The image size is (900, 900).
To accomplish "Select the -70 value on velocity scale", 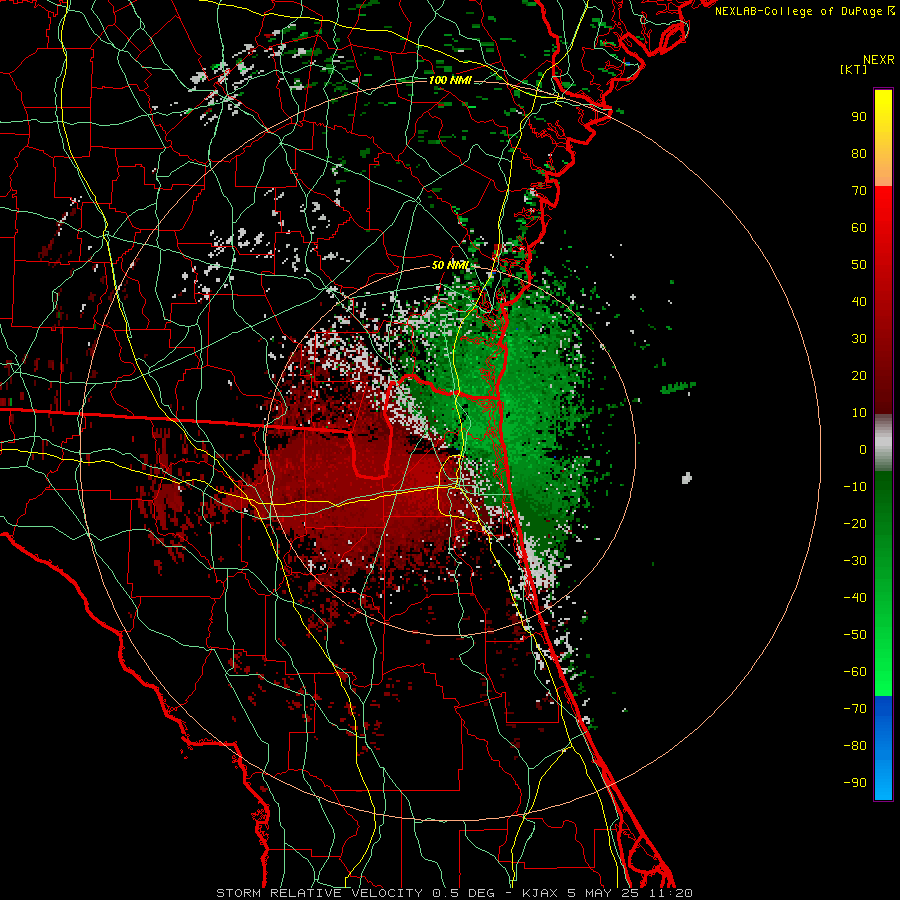I will (x=855, y=709).
